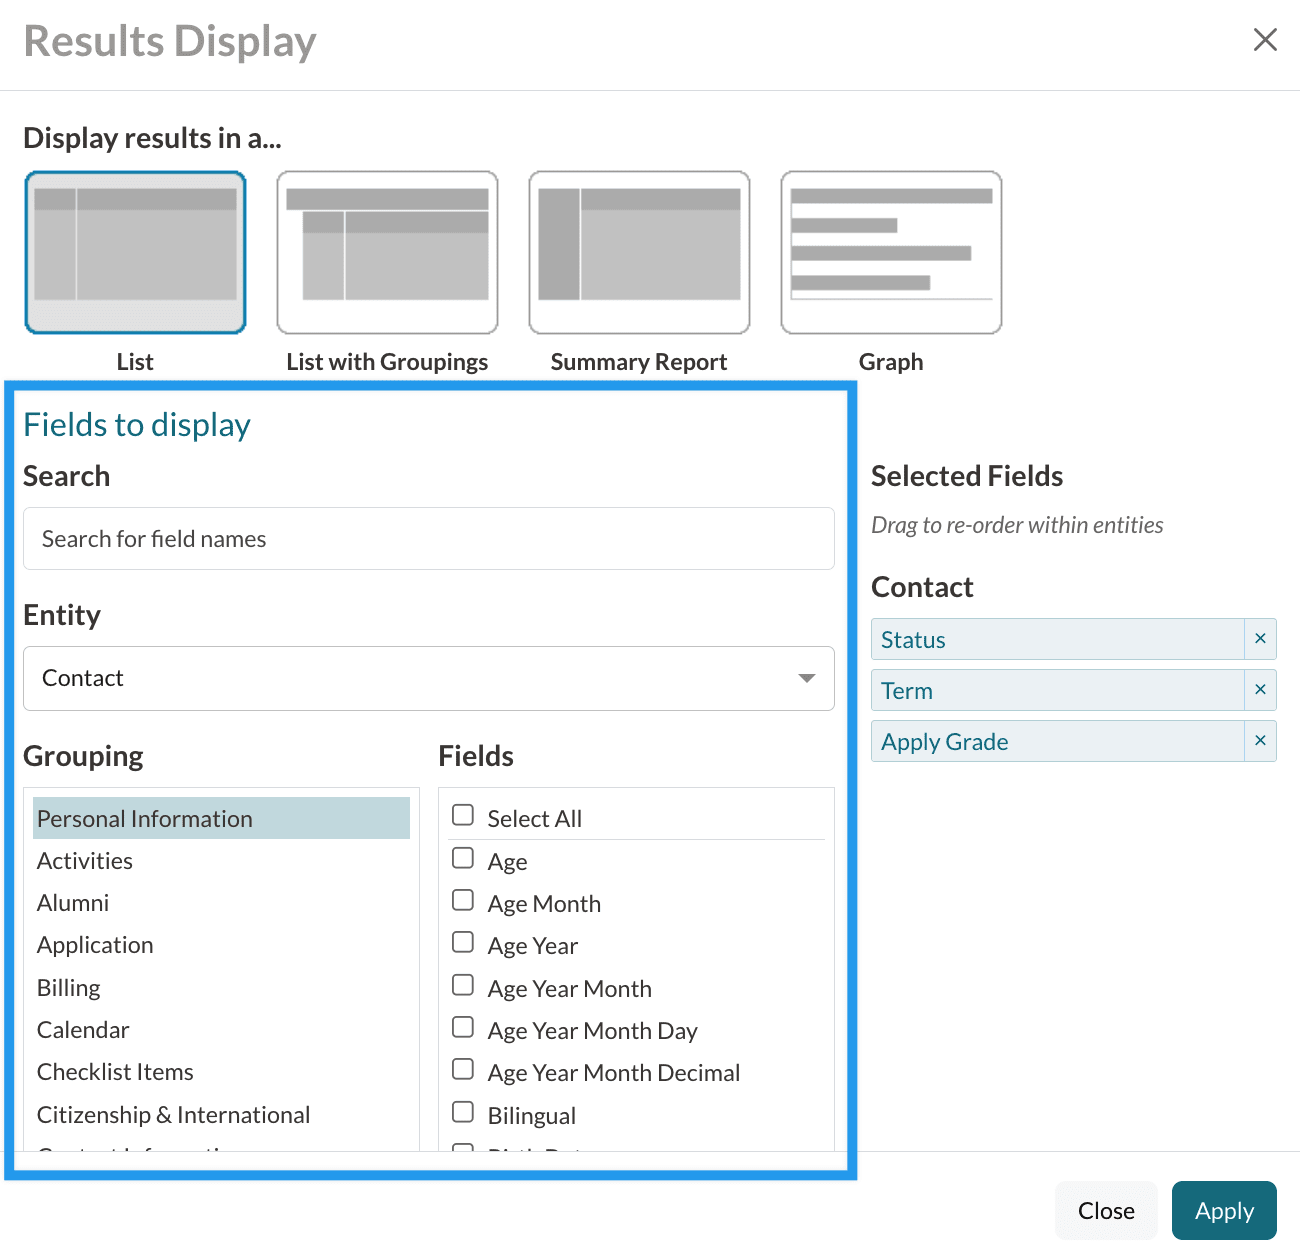This screenshot has height=1258, width=1300.
Task: Close the Results Display dialog with X
Action: pyautogui.click(x=1265, y=40)
